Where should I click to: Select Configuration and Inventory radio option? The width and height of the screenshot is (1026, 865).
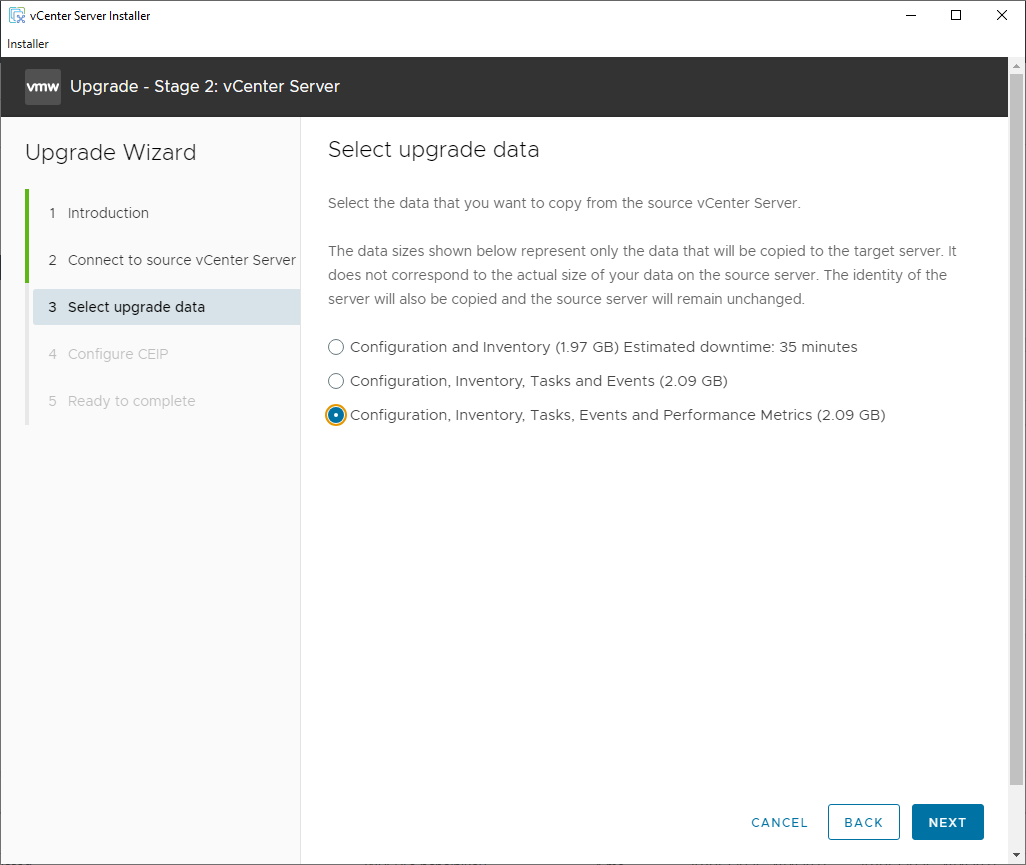tap(336, 347)
